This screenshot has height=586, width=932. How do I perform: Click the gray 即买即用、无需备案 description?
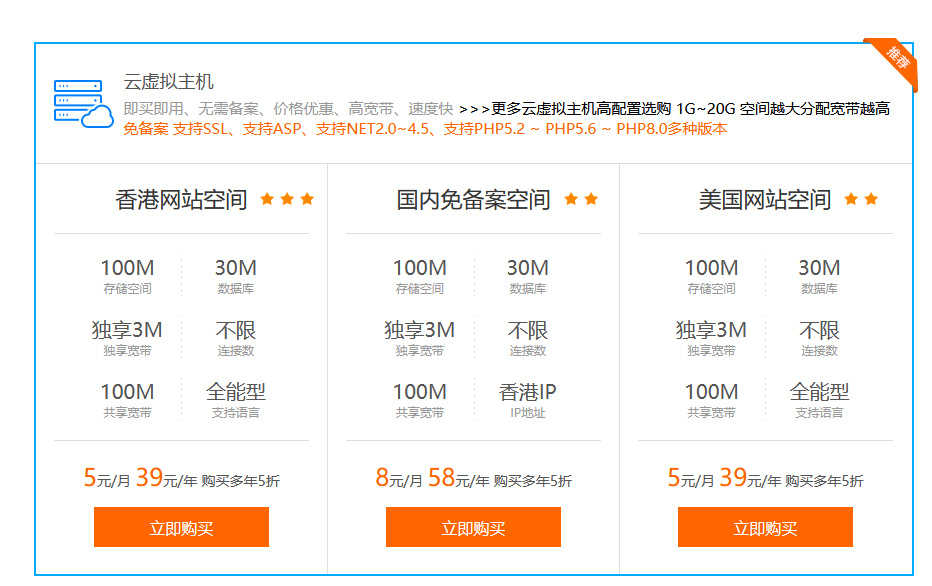coord(288,109)
